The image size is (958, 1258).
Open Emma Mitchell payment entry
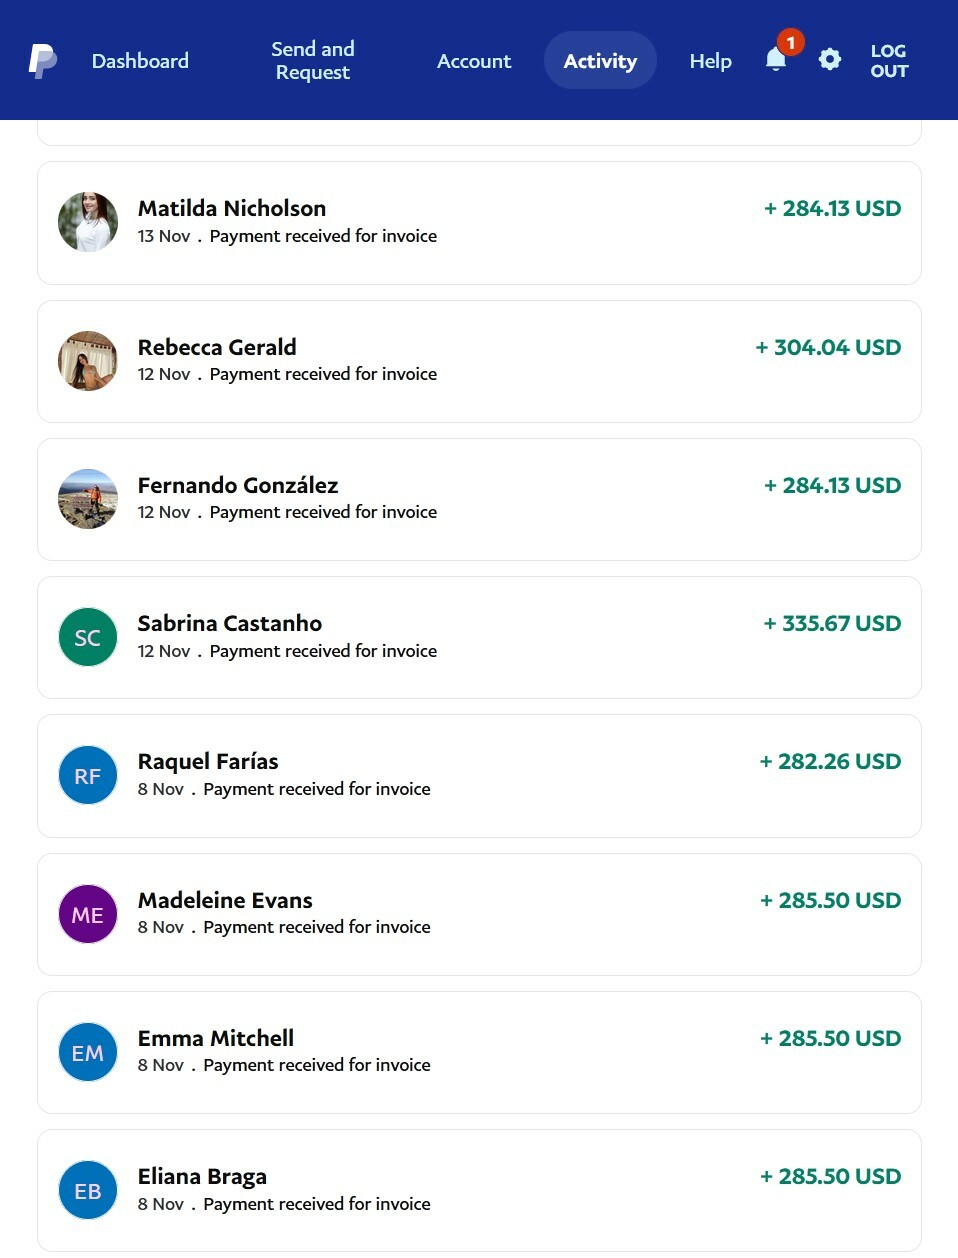(479, 1052)
